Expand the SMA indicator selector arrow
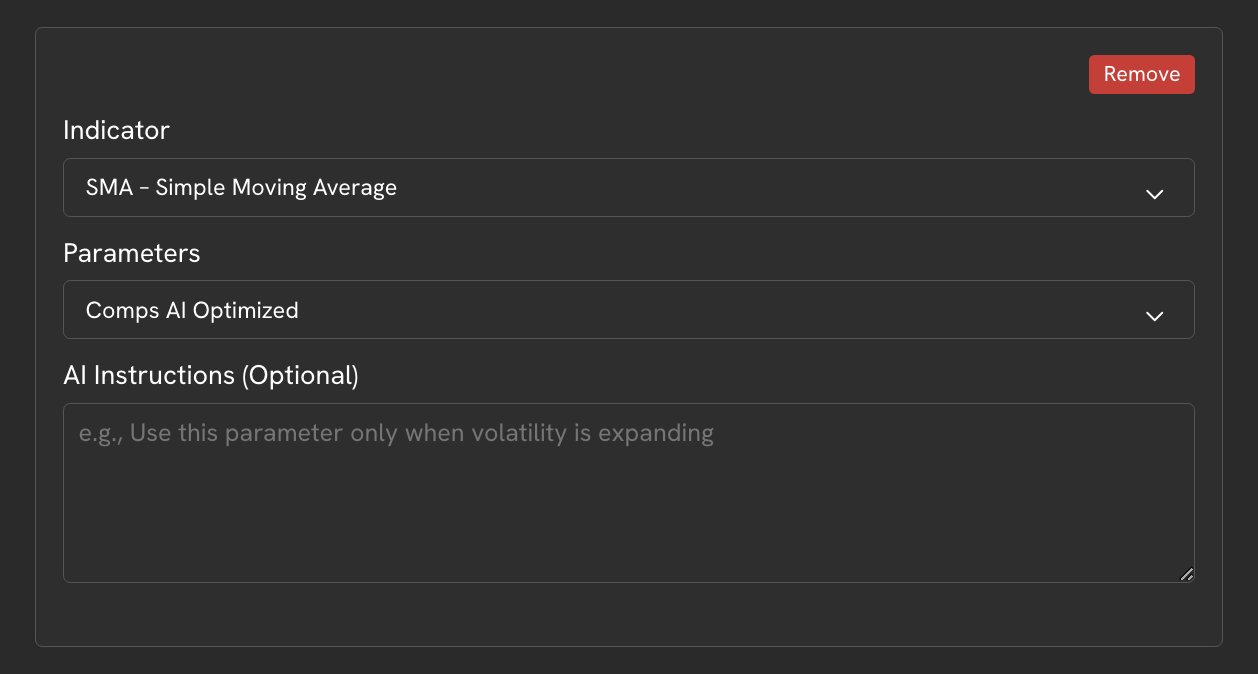Viewport: 1258px width, 674px height. [1154, 194]
